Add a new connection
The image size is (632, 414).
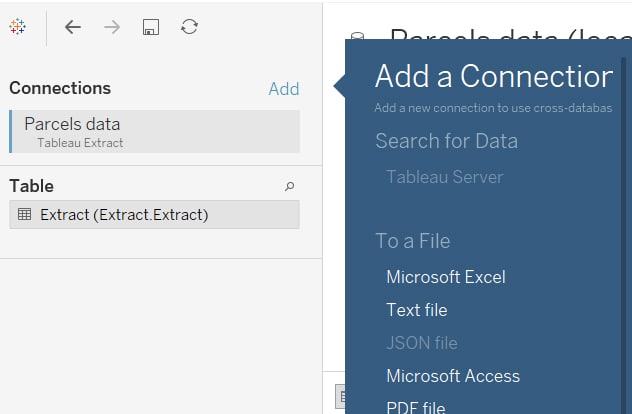[284, 89]
